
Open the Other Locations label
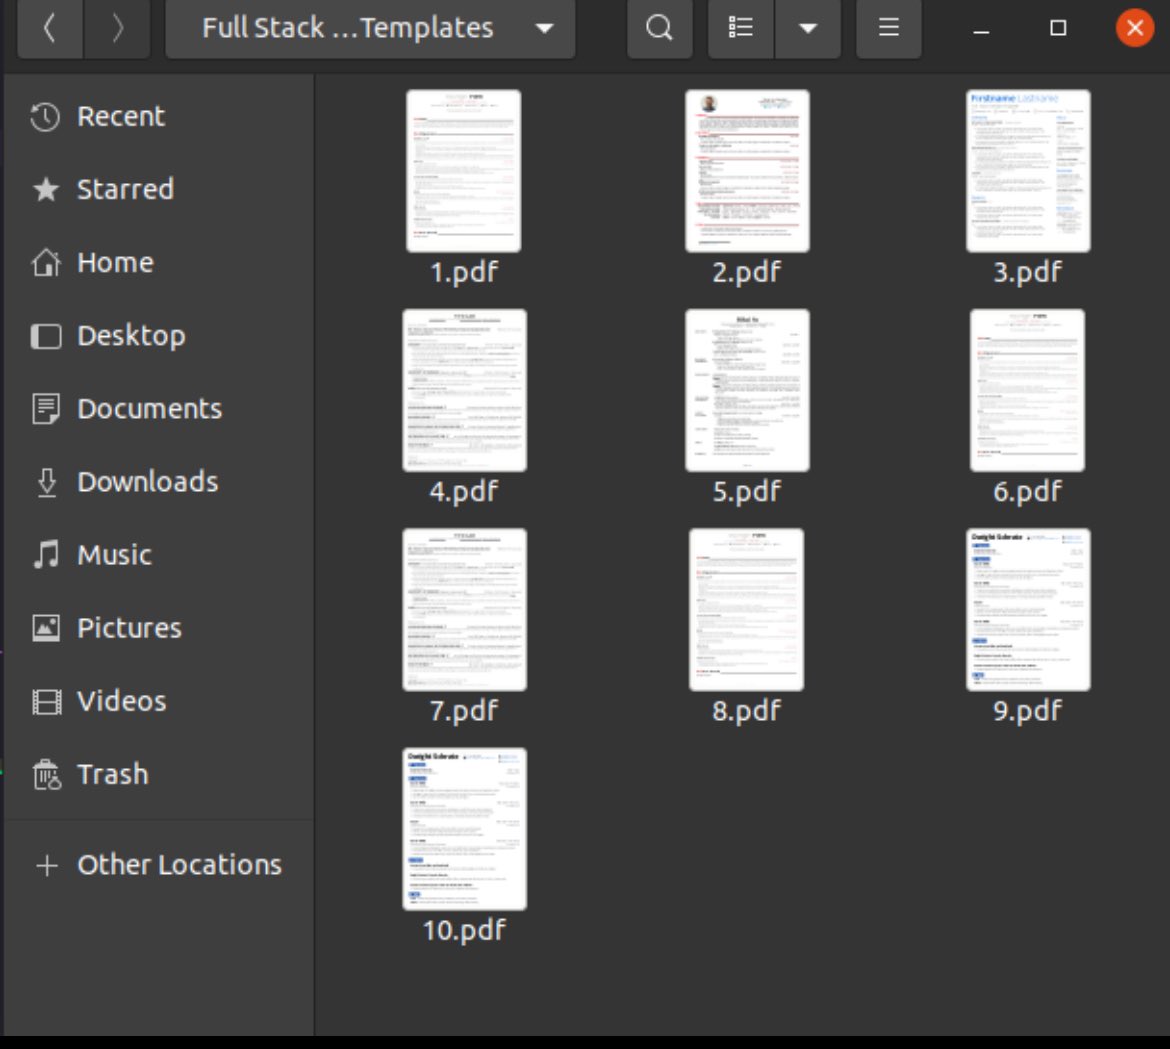[180, 865]
